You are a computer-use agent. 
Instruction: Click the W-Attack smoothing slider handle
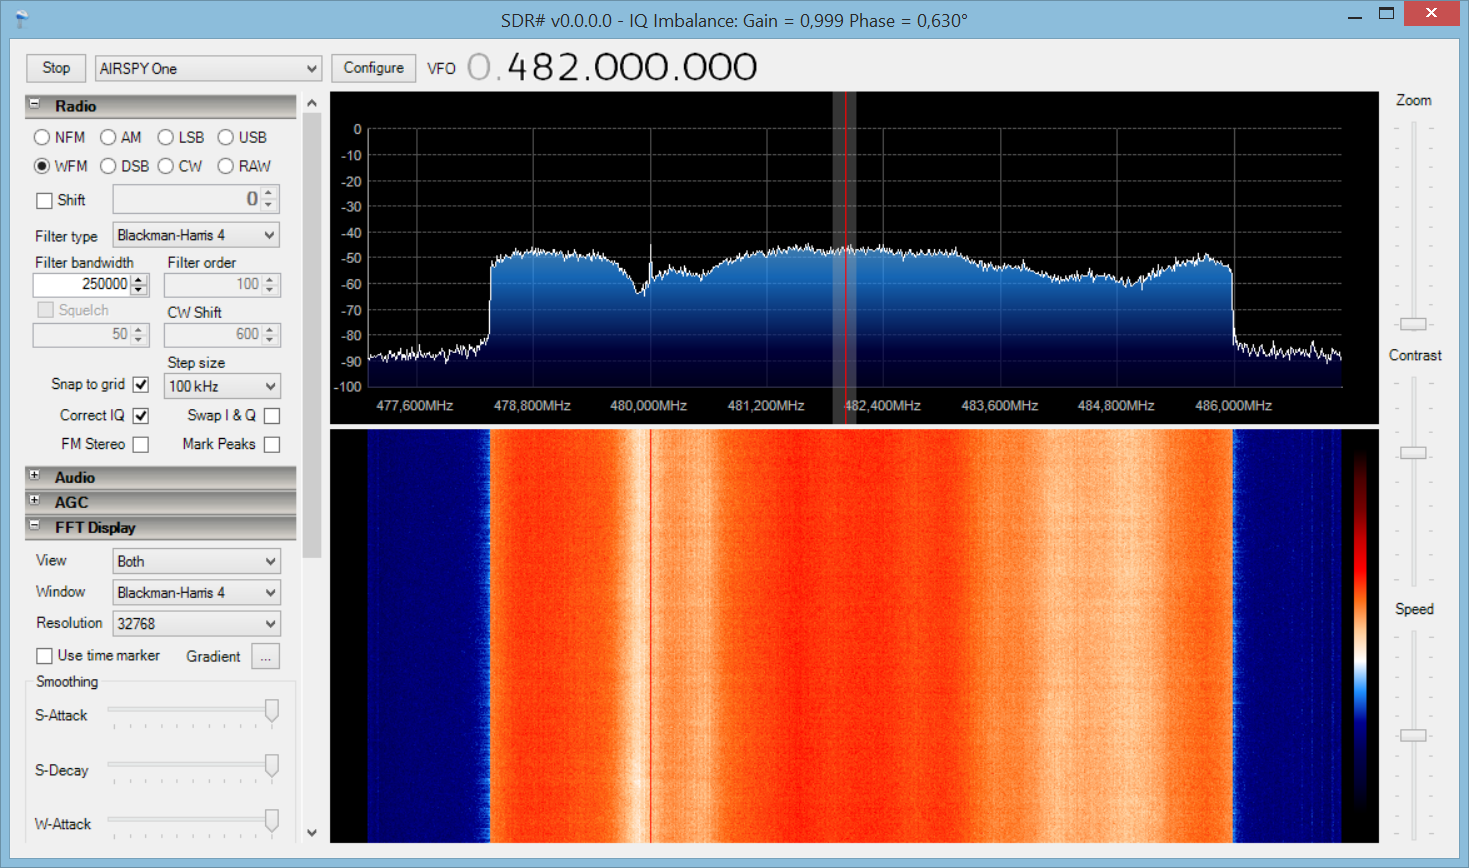(271, 820)
